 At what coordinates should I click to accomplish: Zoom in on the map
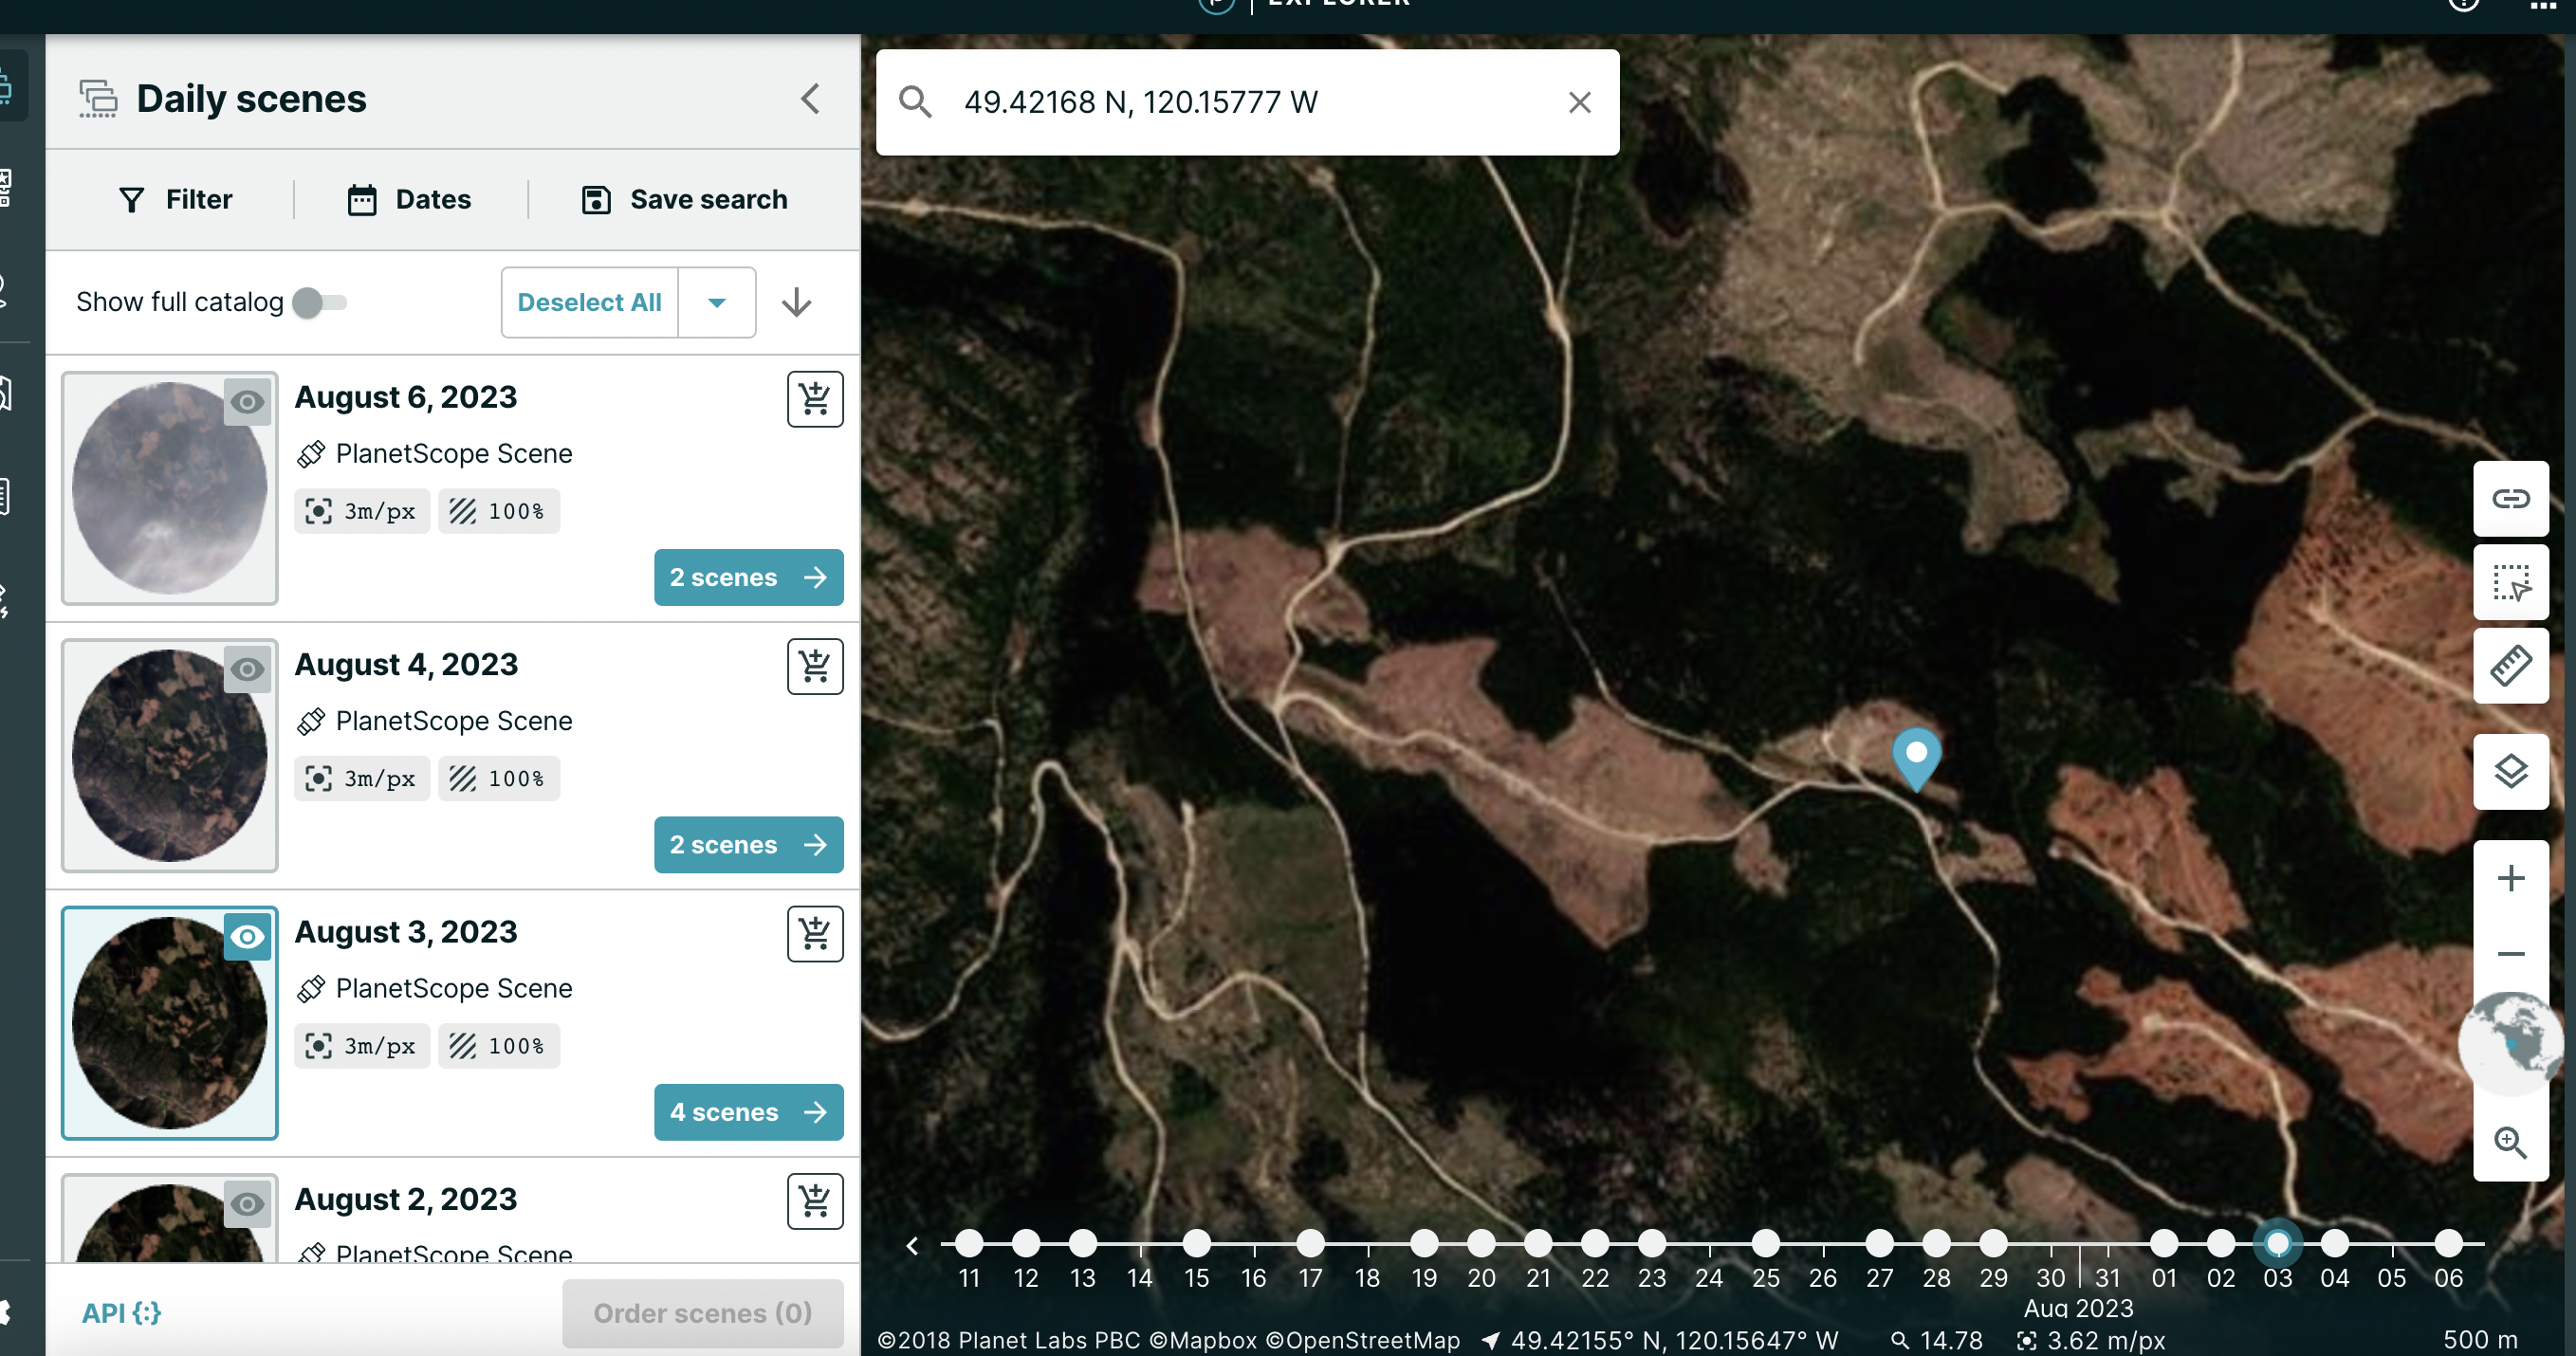click(x=2510, y=878)
